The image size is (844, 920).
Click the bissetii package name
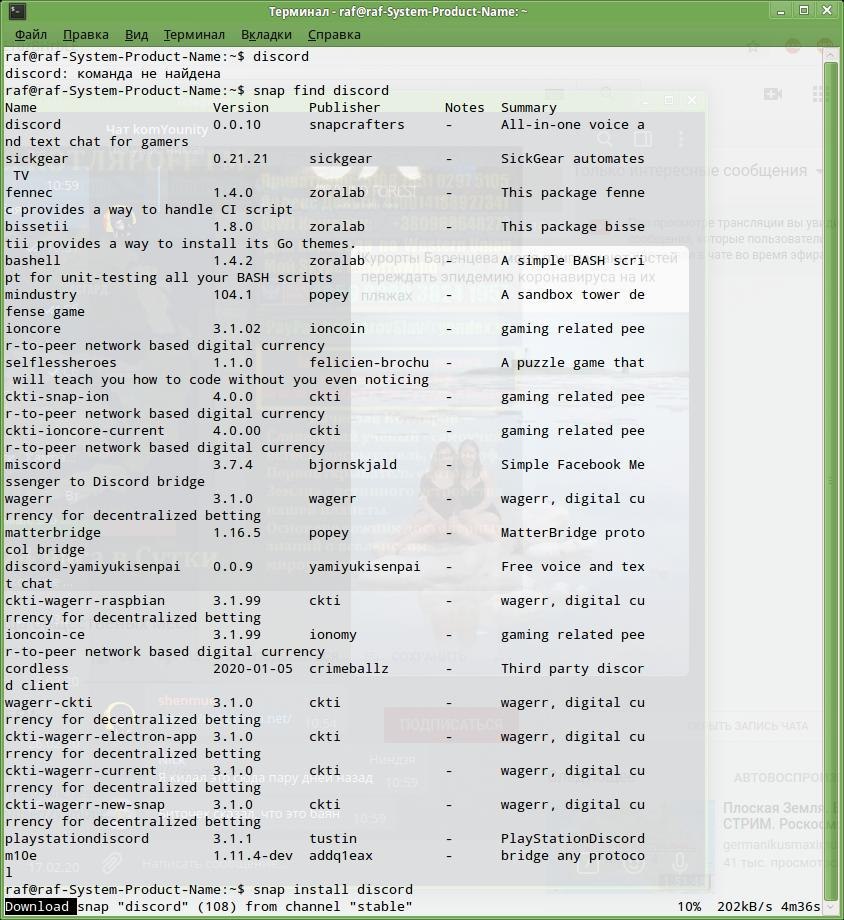pos(36,226)
